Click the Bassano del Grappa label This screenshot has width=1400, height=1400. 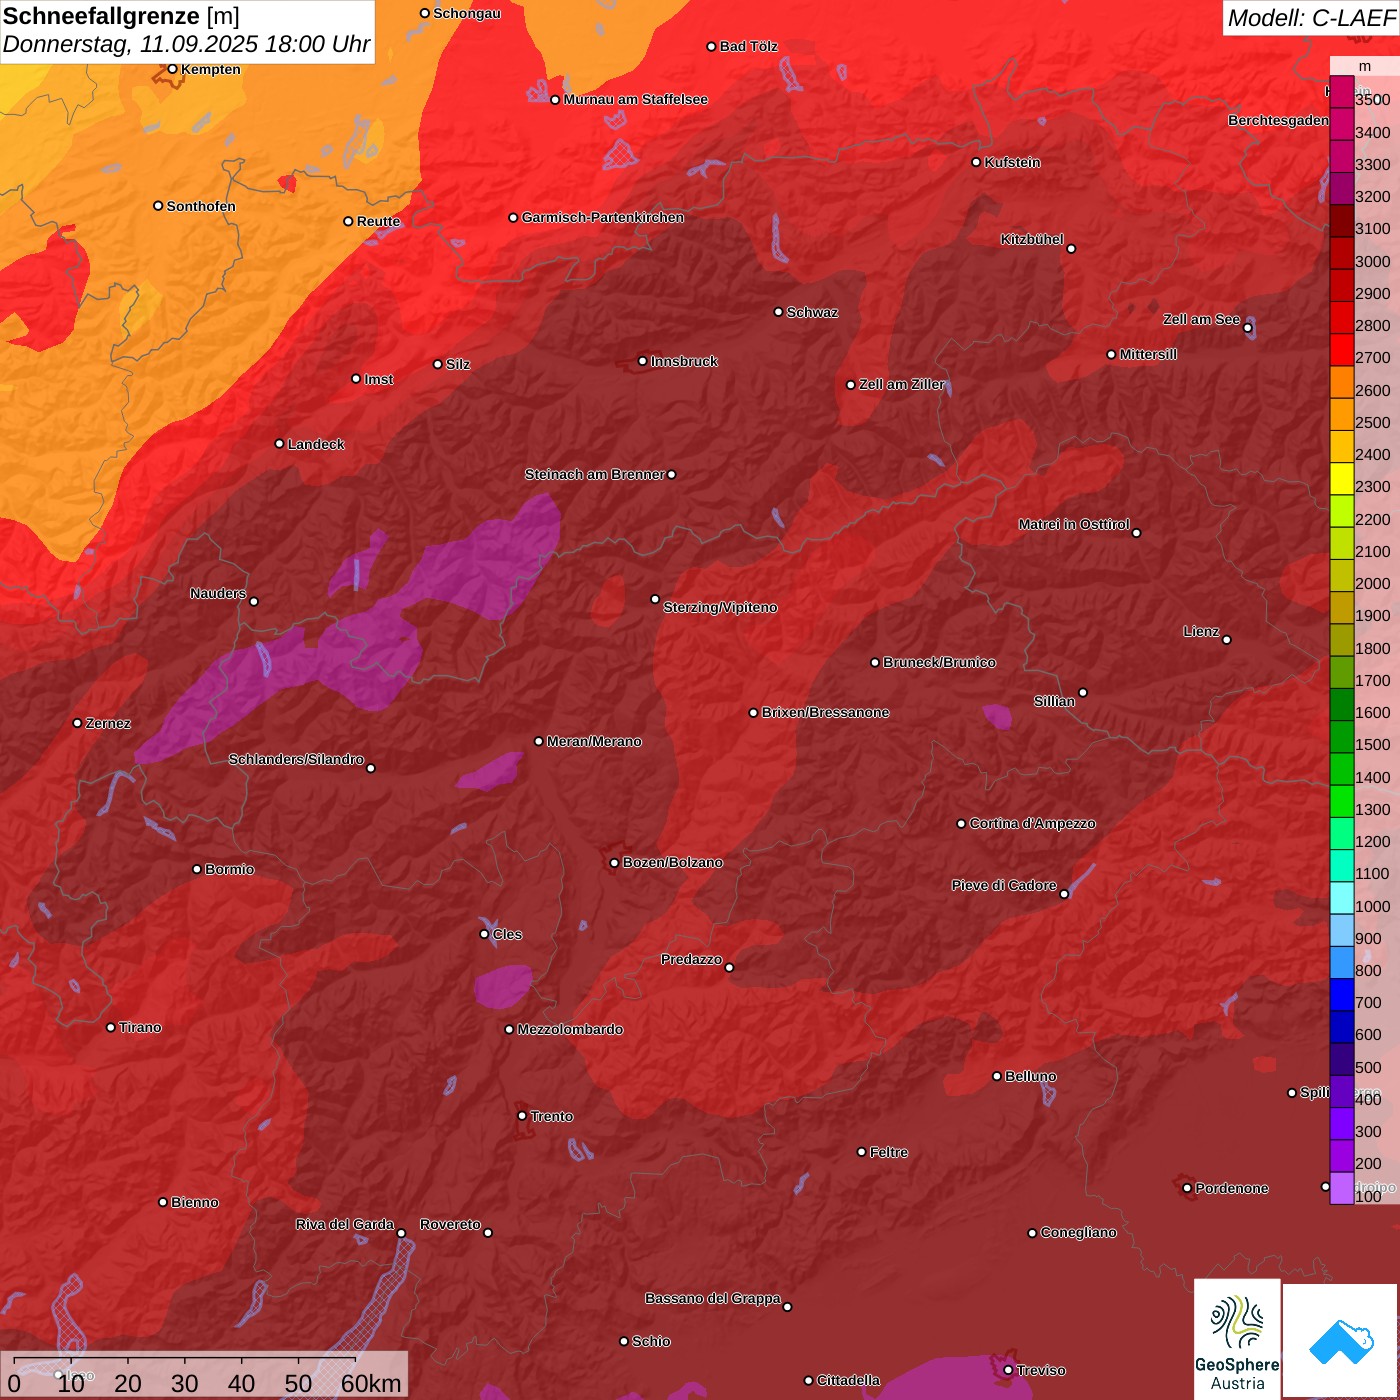[x=713, y=1298]
